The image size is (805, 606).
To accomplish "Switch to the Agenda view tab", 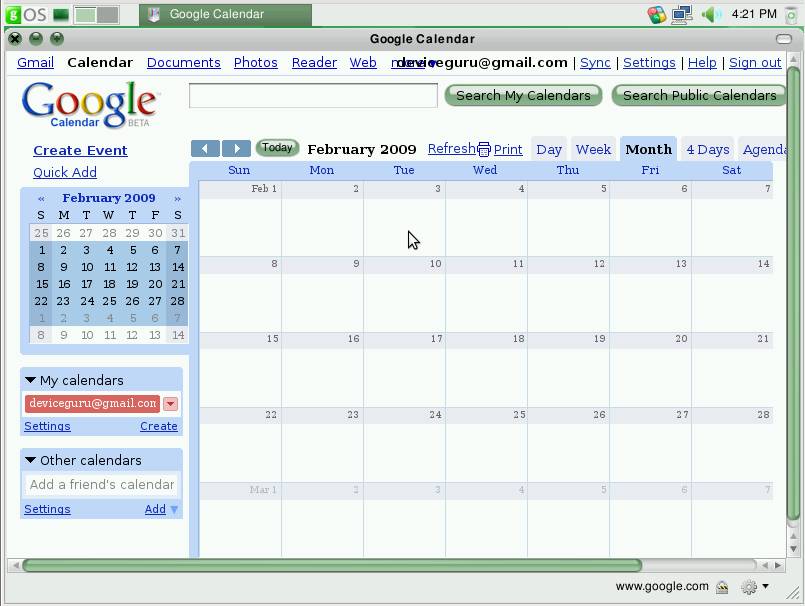I will (x=764, y=149).
